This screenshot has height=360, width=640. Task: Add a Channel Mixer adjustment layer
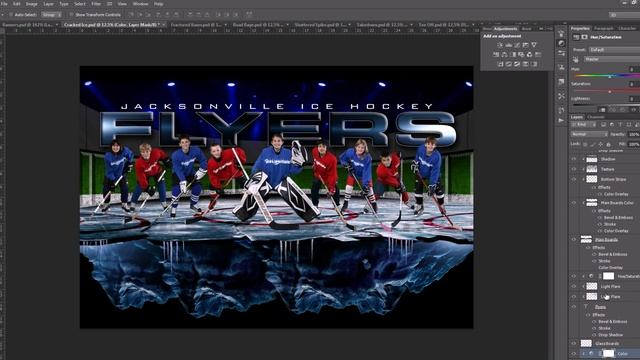(x=530, y=55)
